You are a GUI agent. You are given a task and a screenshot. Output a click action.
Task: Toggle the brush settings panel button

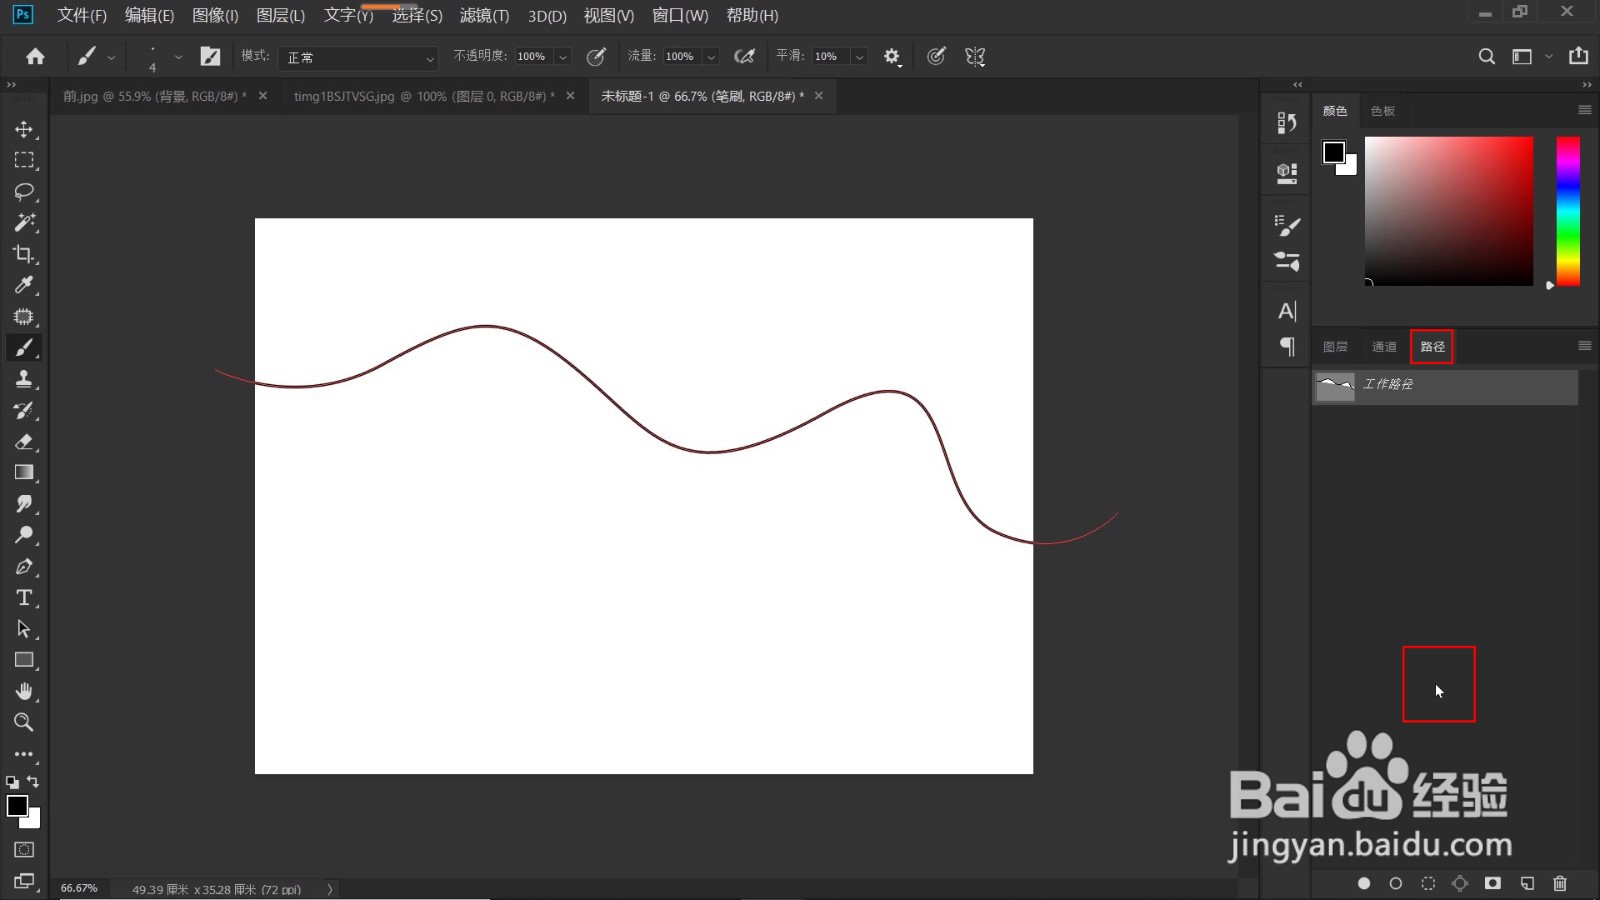pos(210,57)
